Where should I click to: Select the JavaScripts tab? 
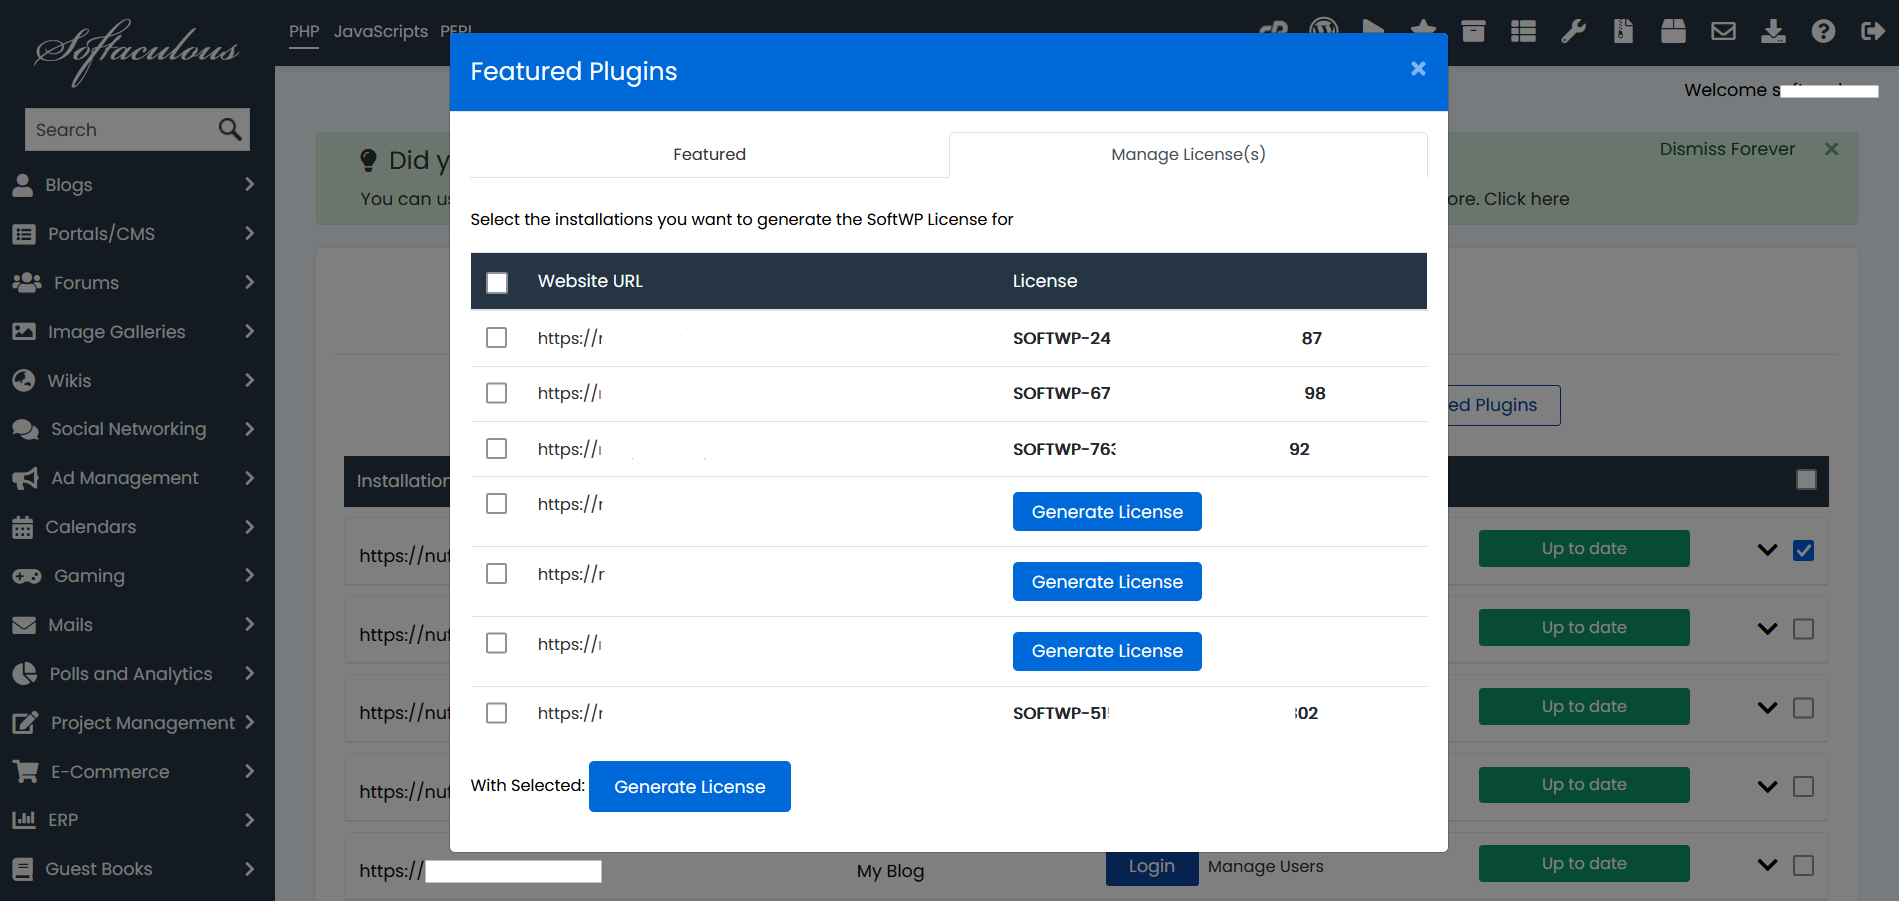(x=381, y=31)
